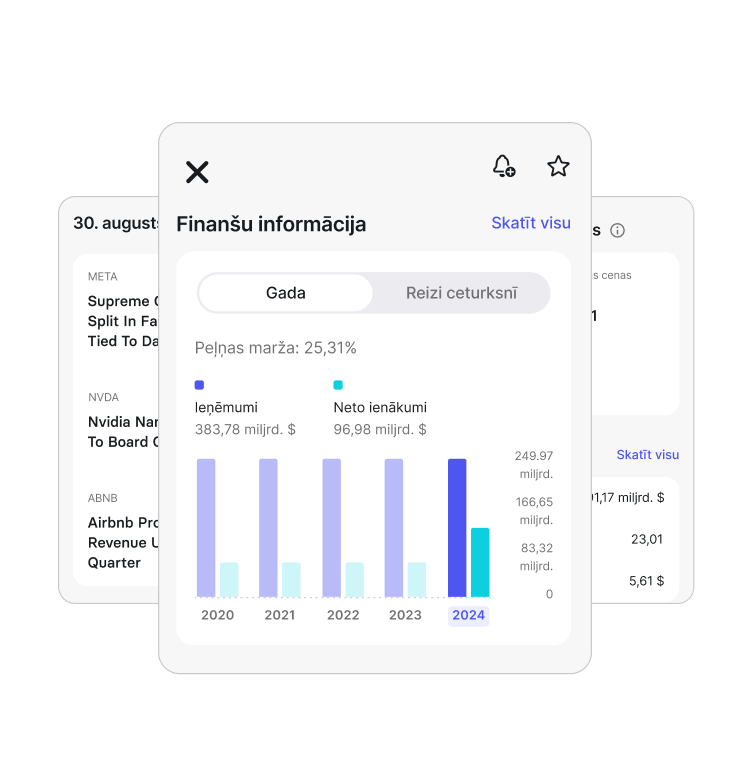This screenshot has width=750, height=776.
Task: Click the 2020 light purple revenue bar
Action: pyautogui.click(x=206, y=528)
